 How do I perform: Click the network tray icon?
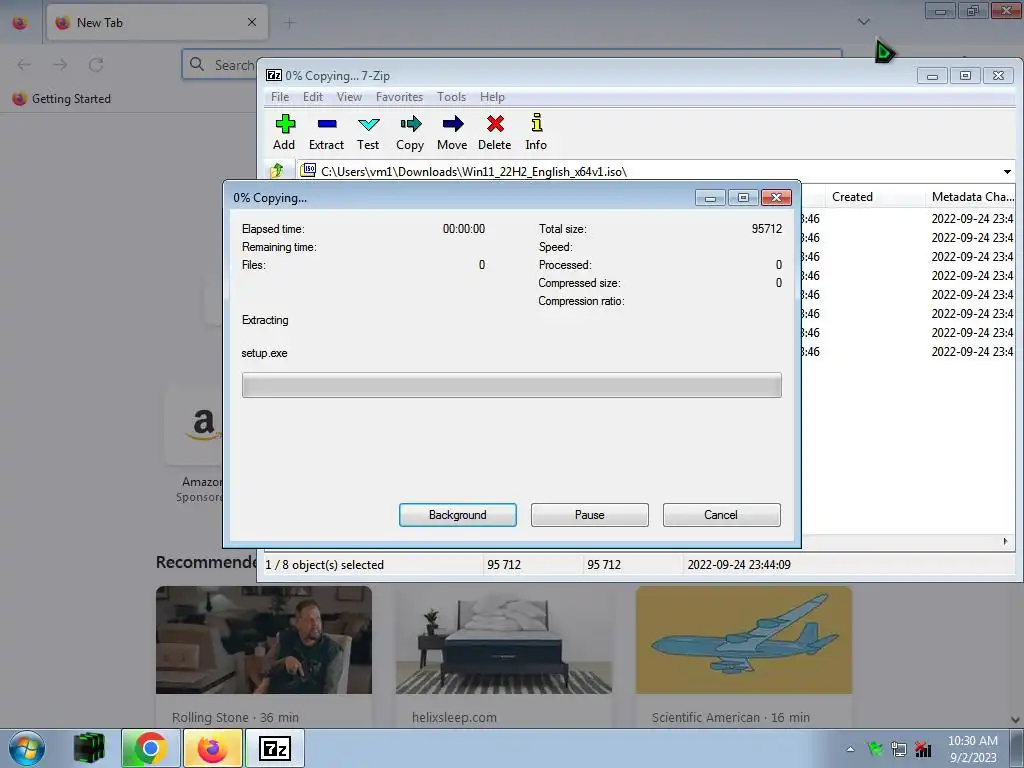click(x=899, y=749)
